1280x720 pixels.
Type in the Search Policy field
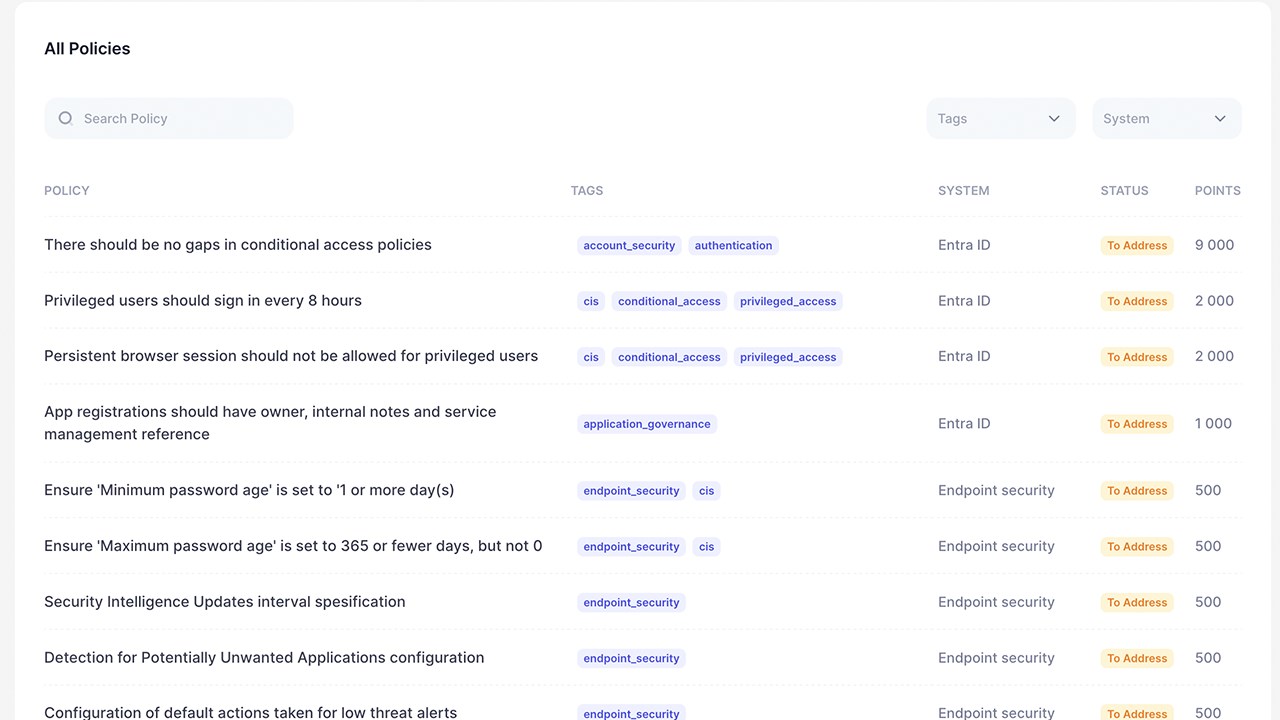coord(180,118)
